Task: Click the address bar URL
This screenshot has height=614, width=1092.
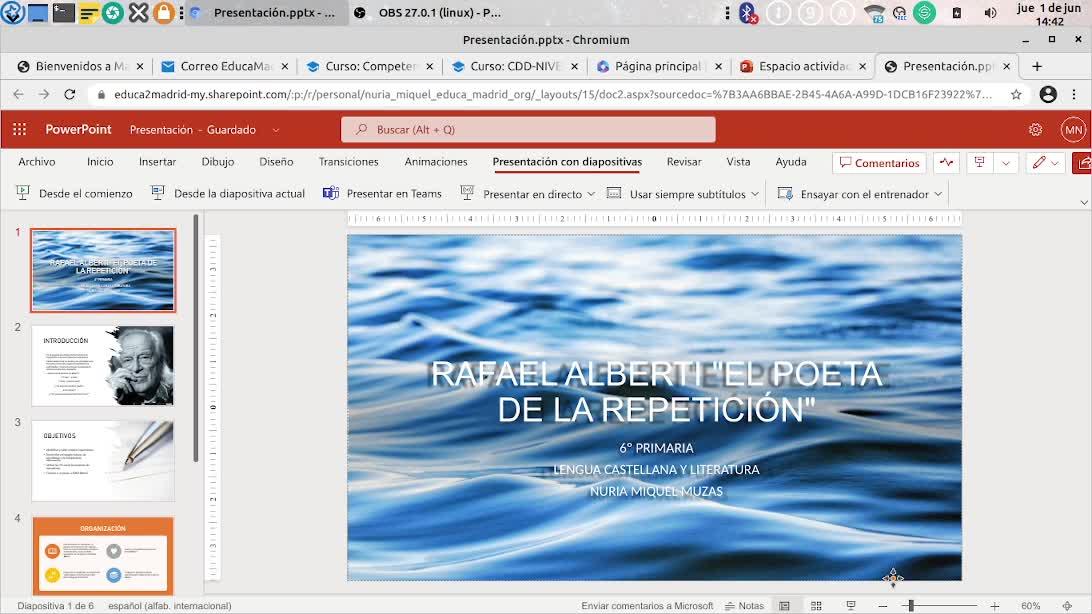Action: (553, 95)
